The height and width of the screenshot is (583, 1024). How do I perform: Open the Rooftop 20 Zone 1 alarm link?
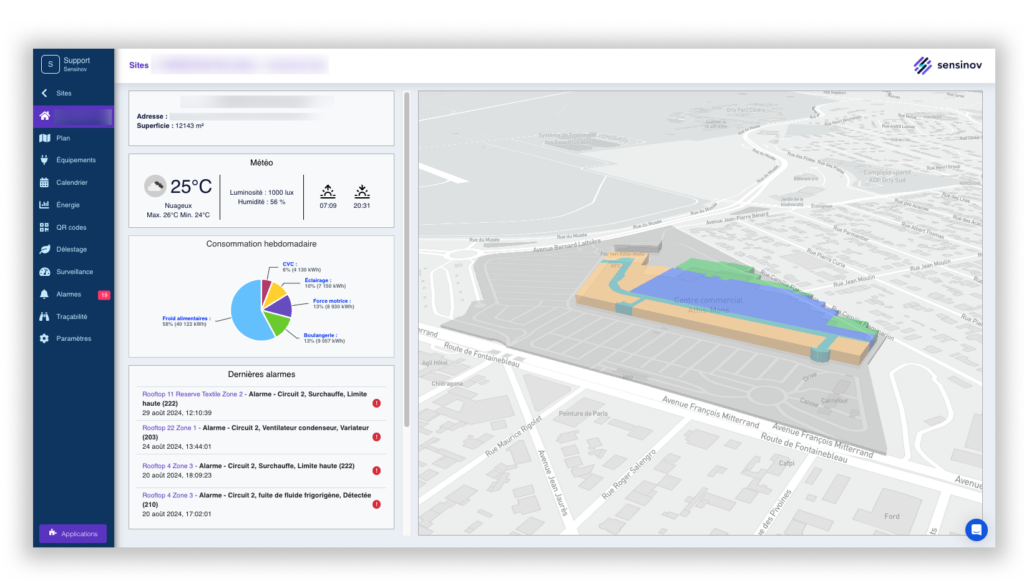click(x=170, y=427)
